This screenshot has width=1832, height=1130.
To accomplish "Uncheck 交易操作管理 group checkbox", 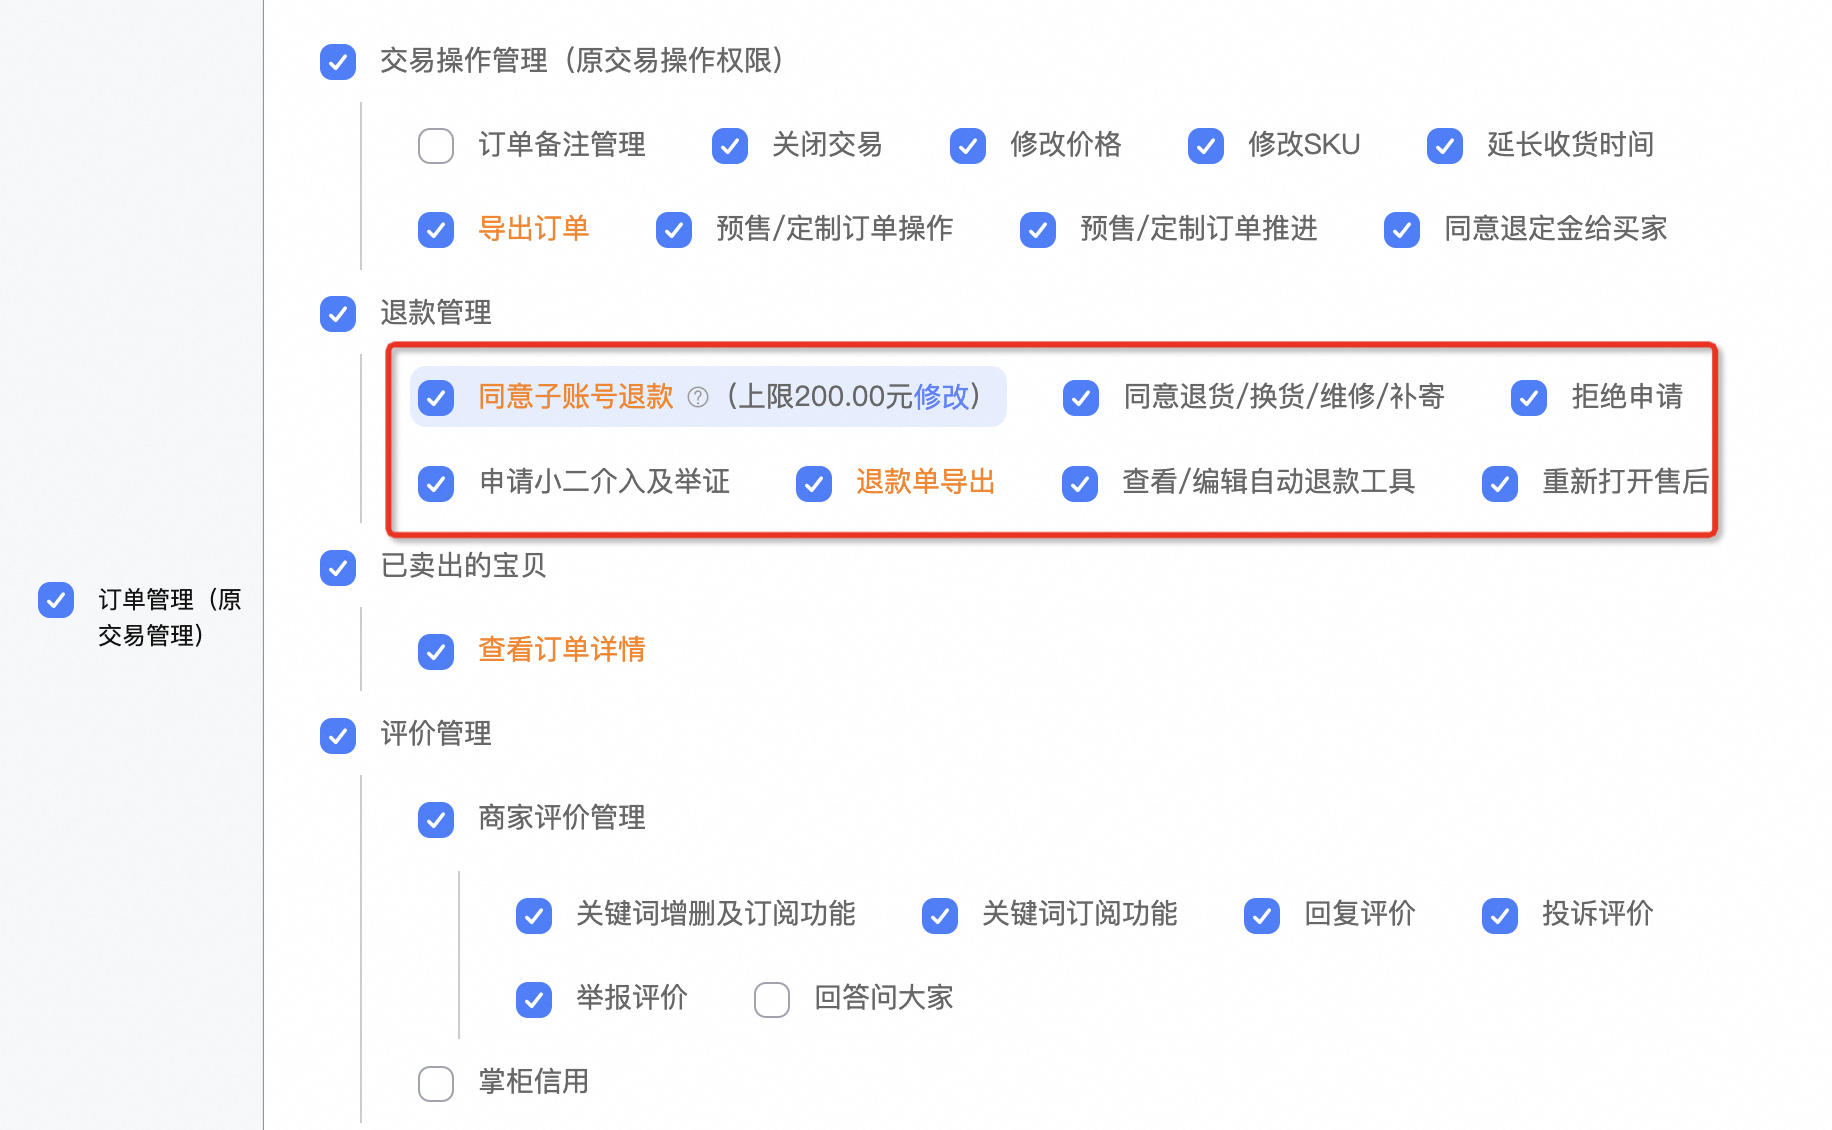I will point(338,62).
